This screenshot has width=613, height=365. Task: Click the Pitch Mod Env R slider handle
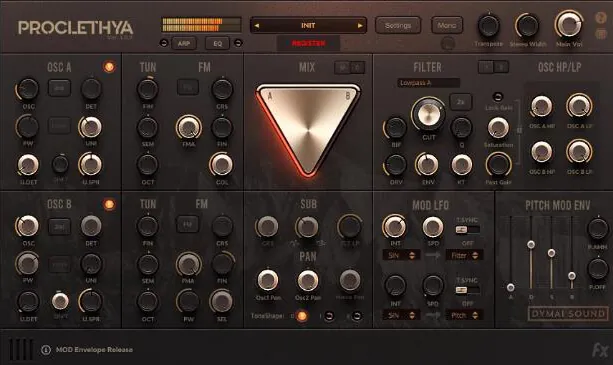pos(572,276)
